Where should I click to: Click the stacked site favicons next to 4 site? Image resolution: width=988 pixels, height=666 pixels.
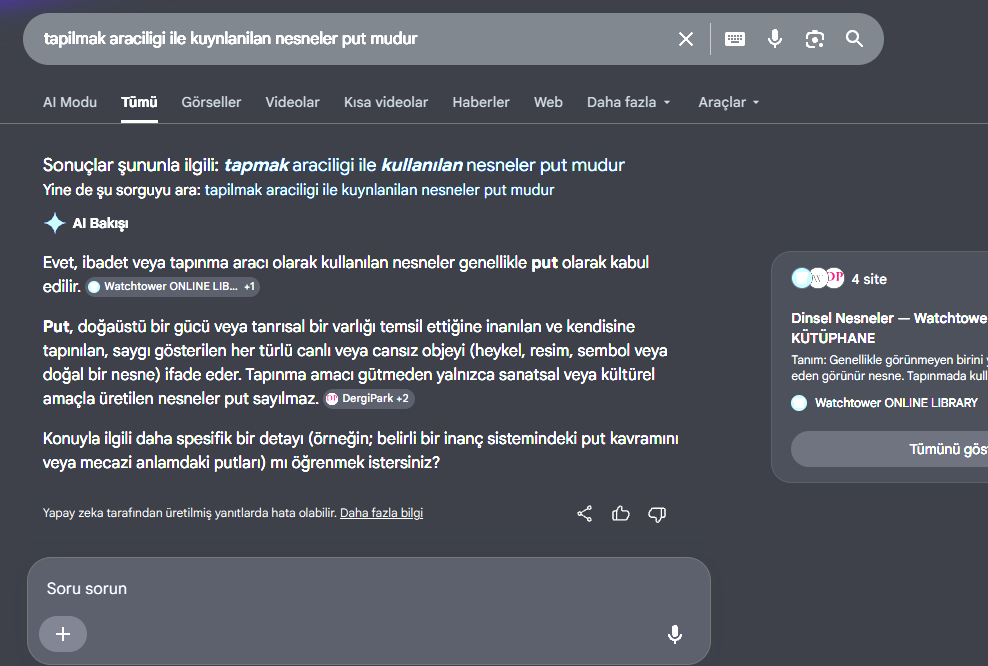(x=818, y=278)
